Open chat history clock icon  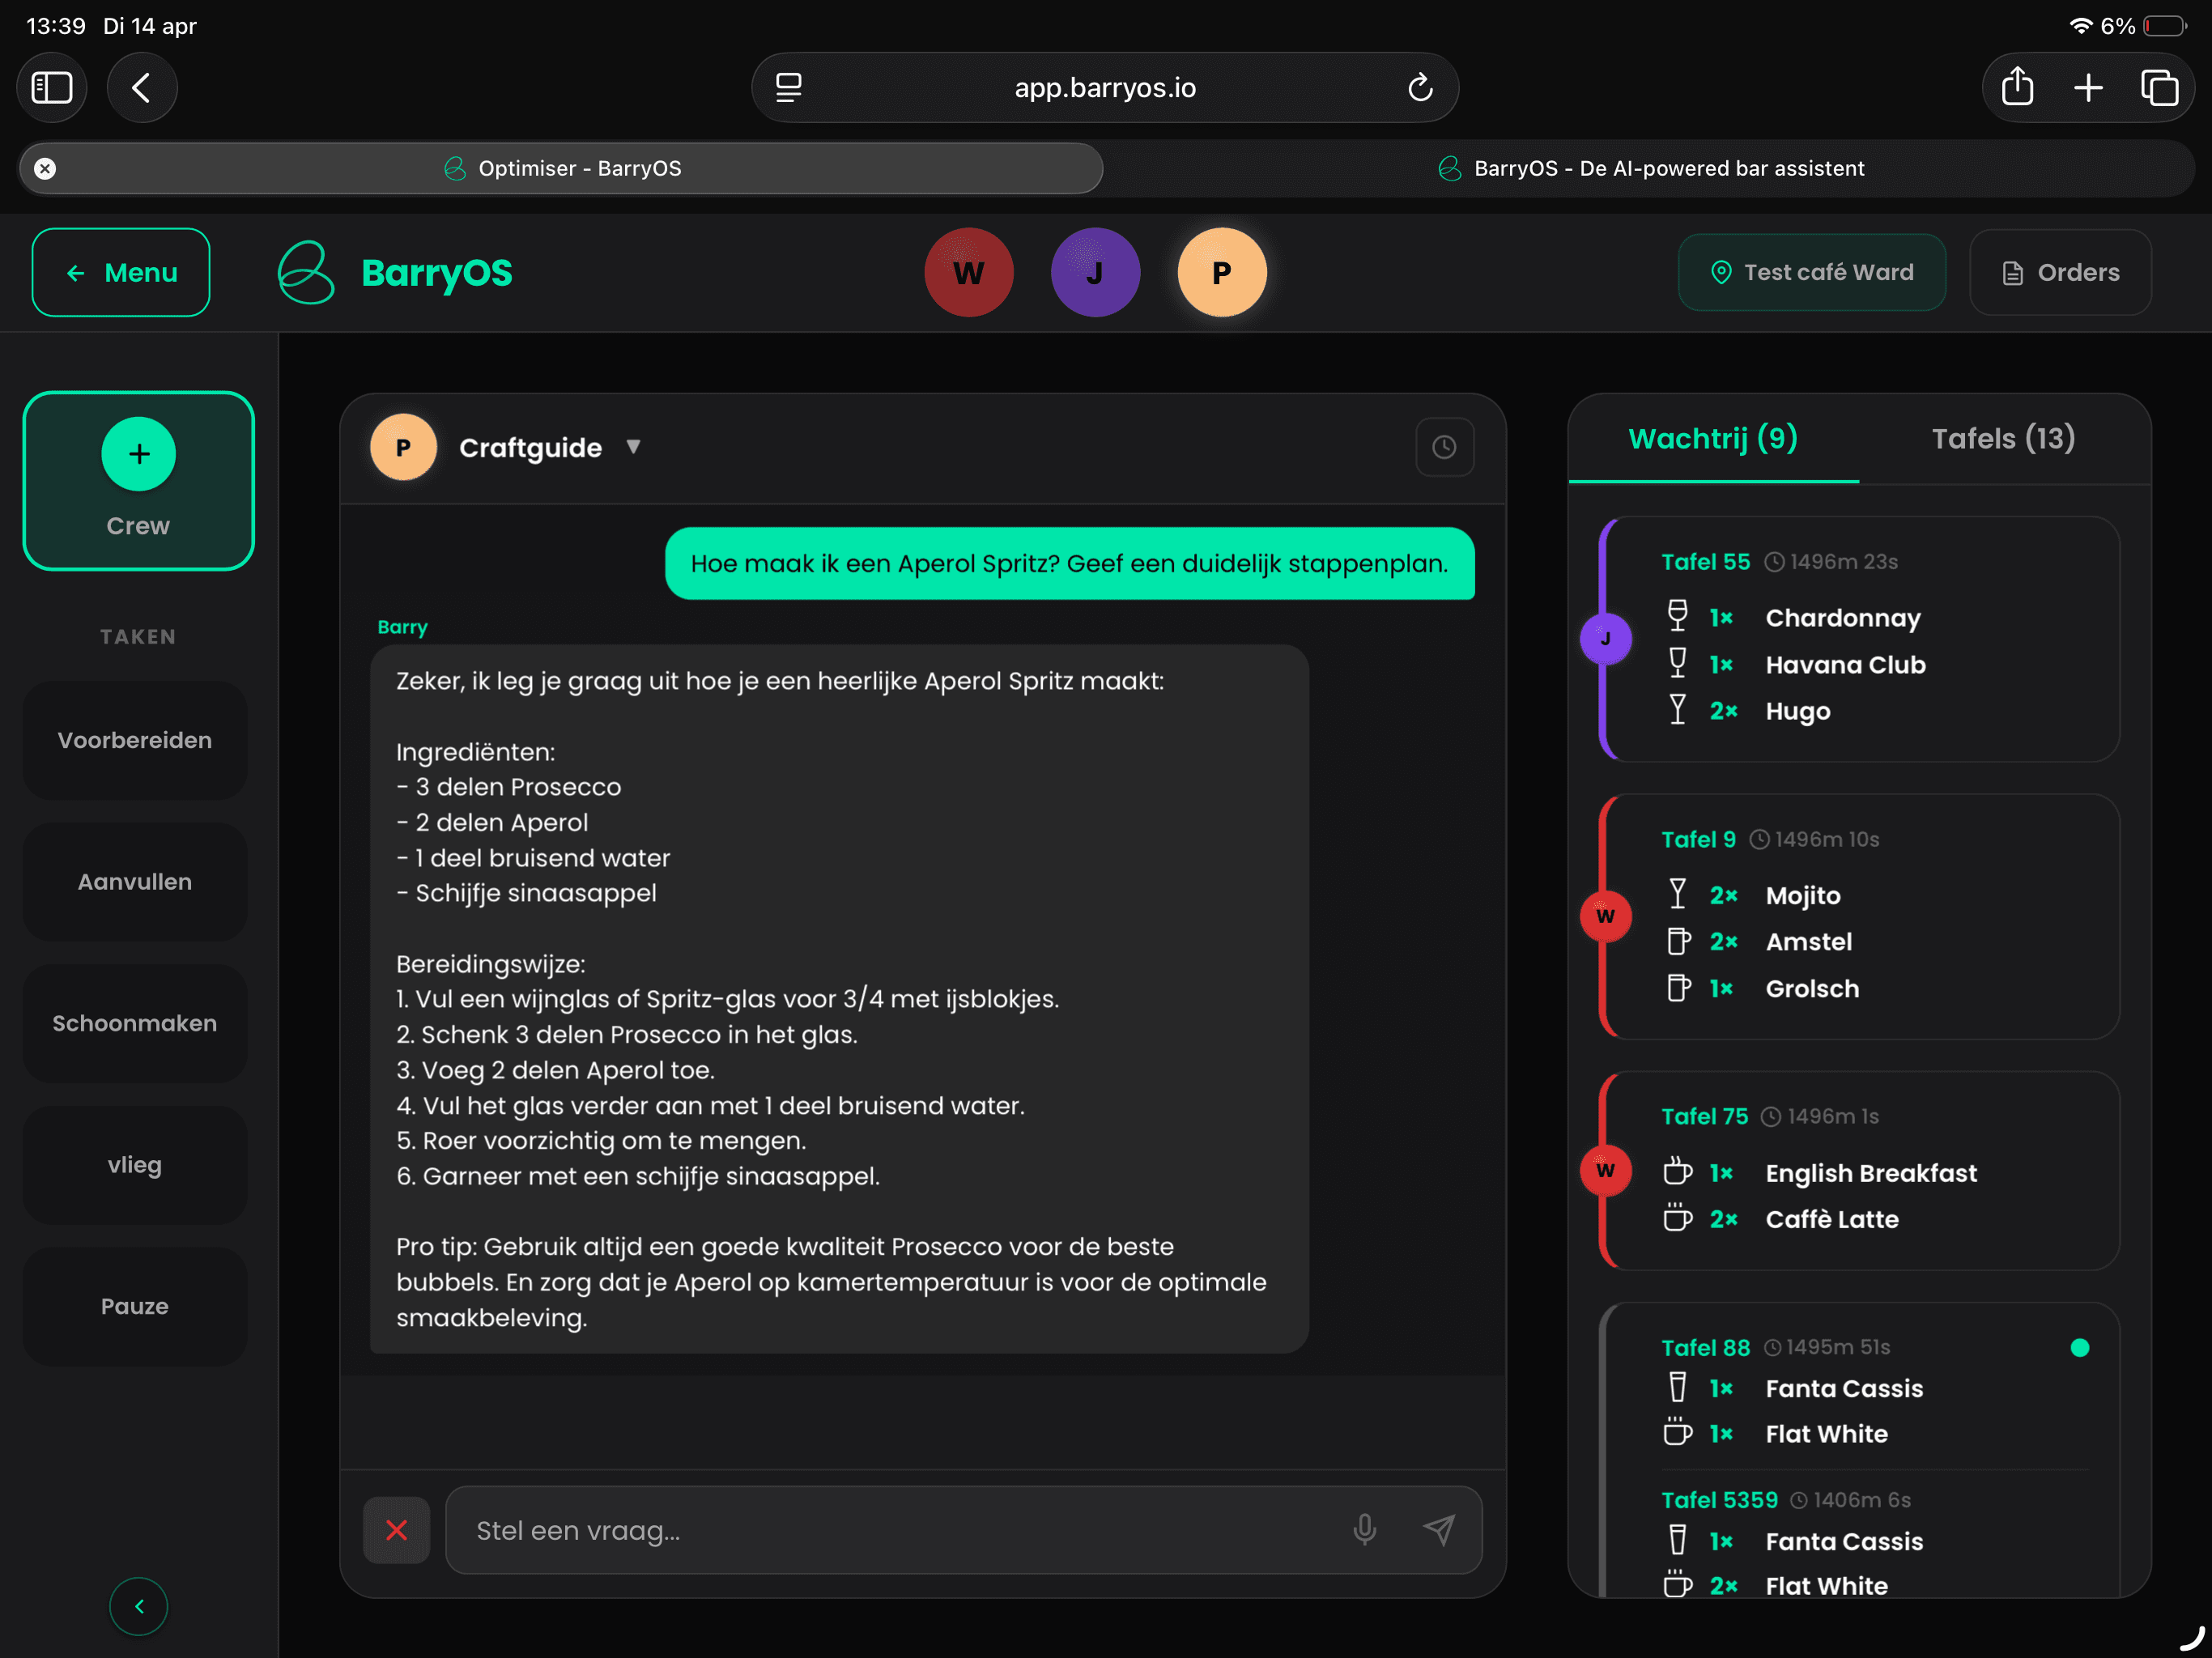pos(1444,447)
